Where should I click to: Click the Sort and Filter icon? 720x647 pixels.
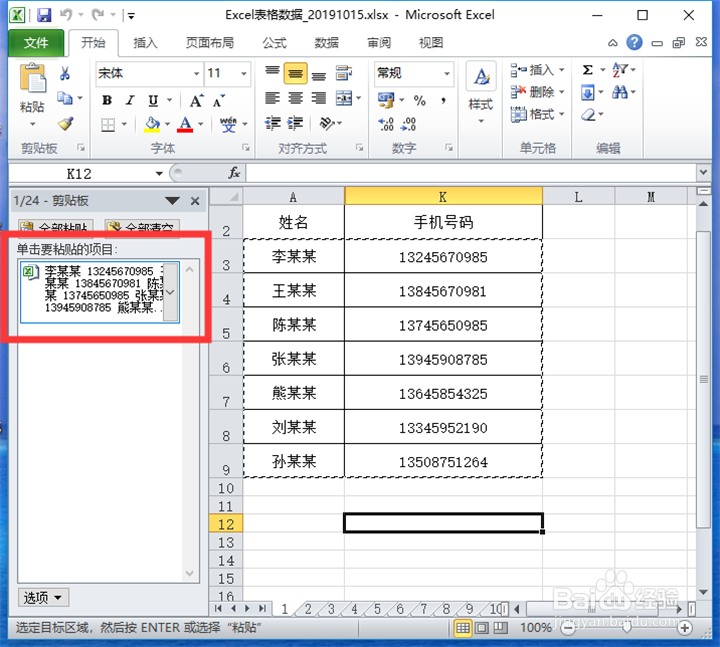coord(620,70)
